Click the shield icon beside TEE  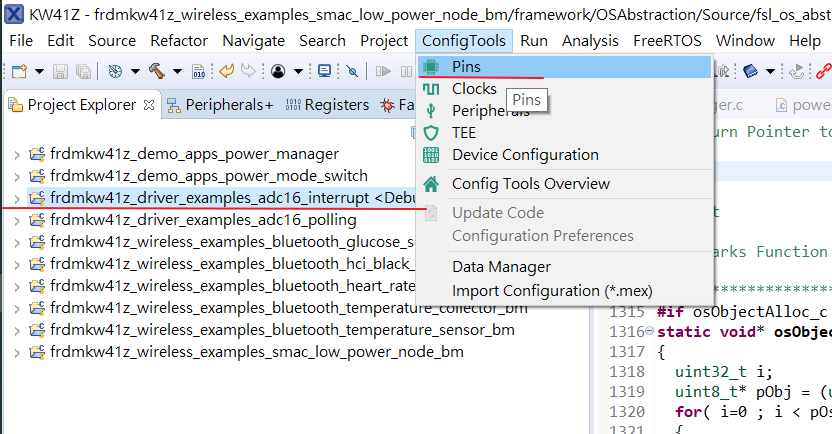click(x=431, y=133)
